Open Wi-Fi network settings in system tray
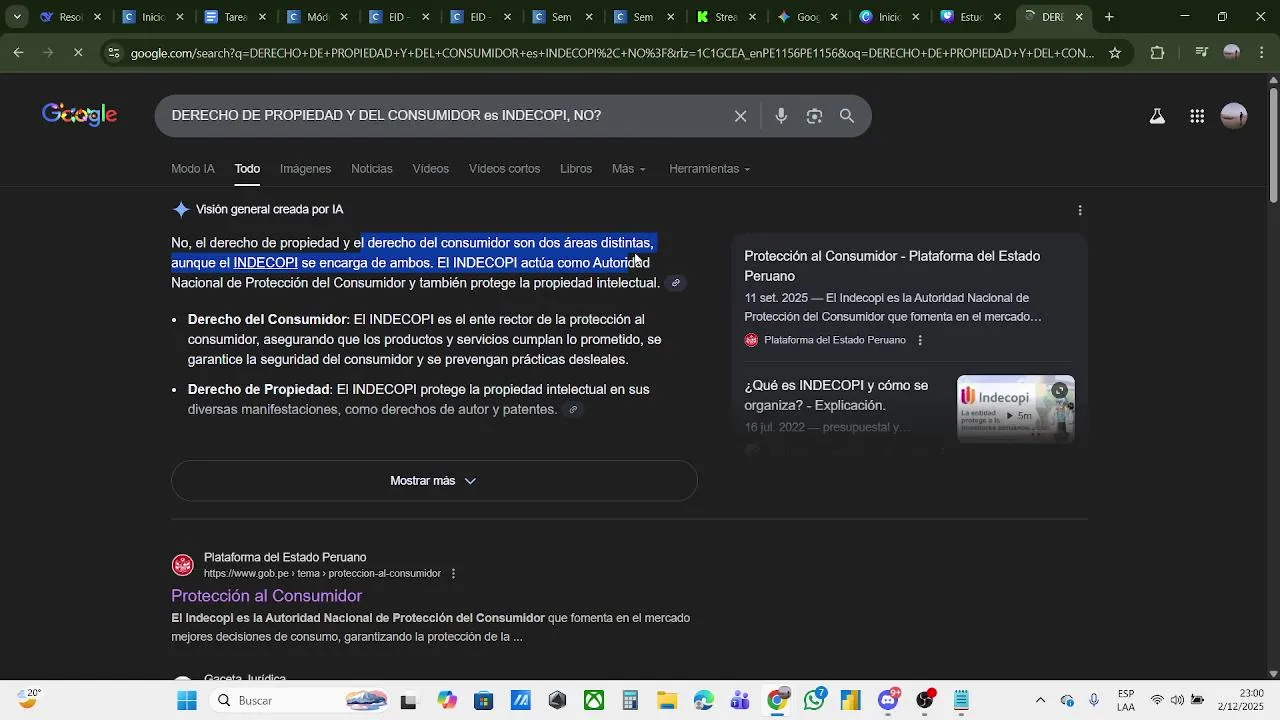This screenshot has width=1280, height=720. [1157, 701]
